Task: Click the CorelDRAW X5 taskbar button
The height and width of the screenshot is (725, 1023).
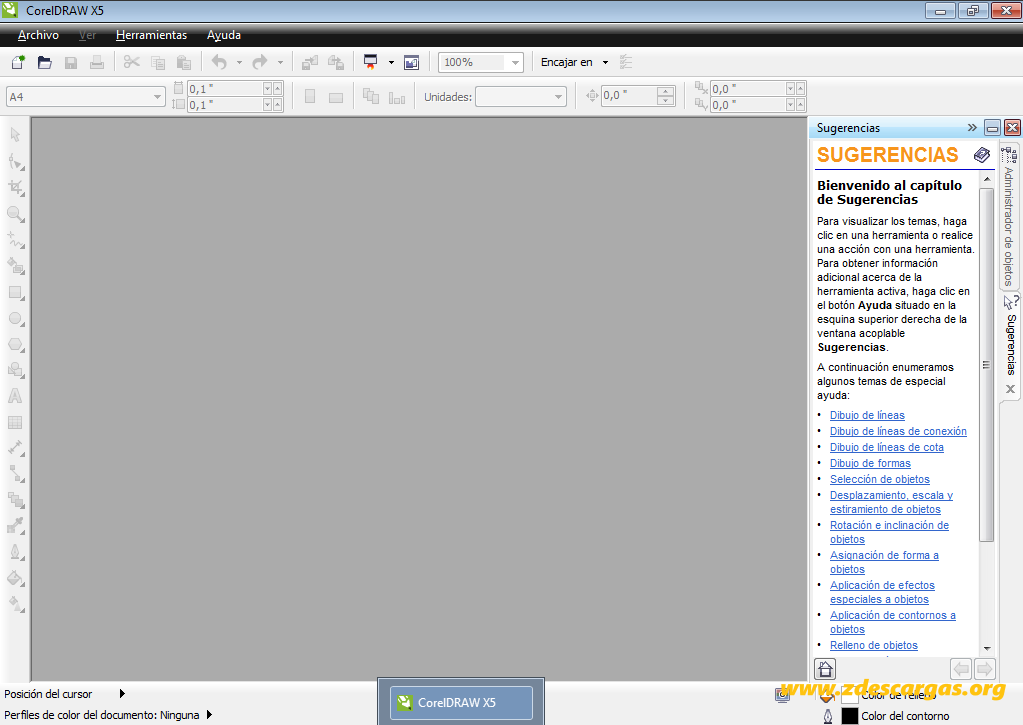Action: coord(461,703)
